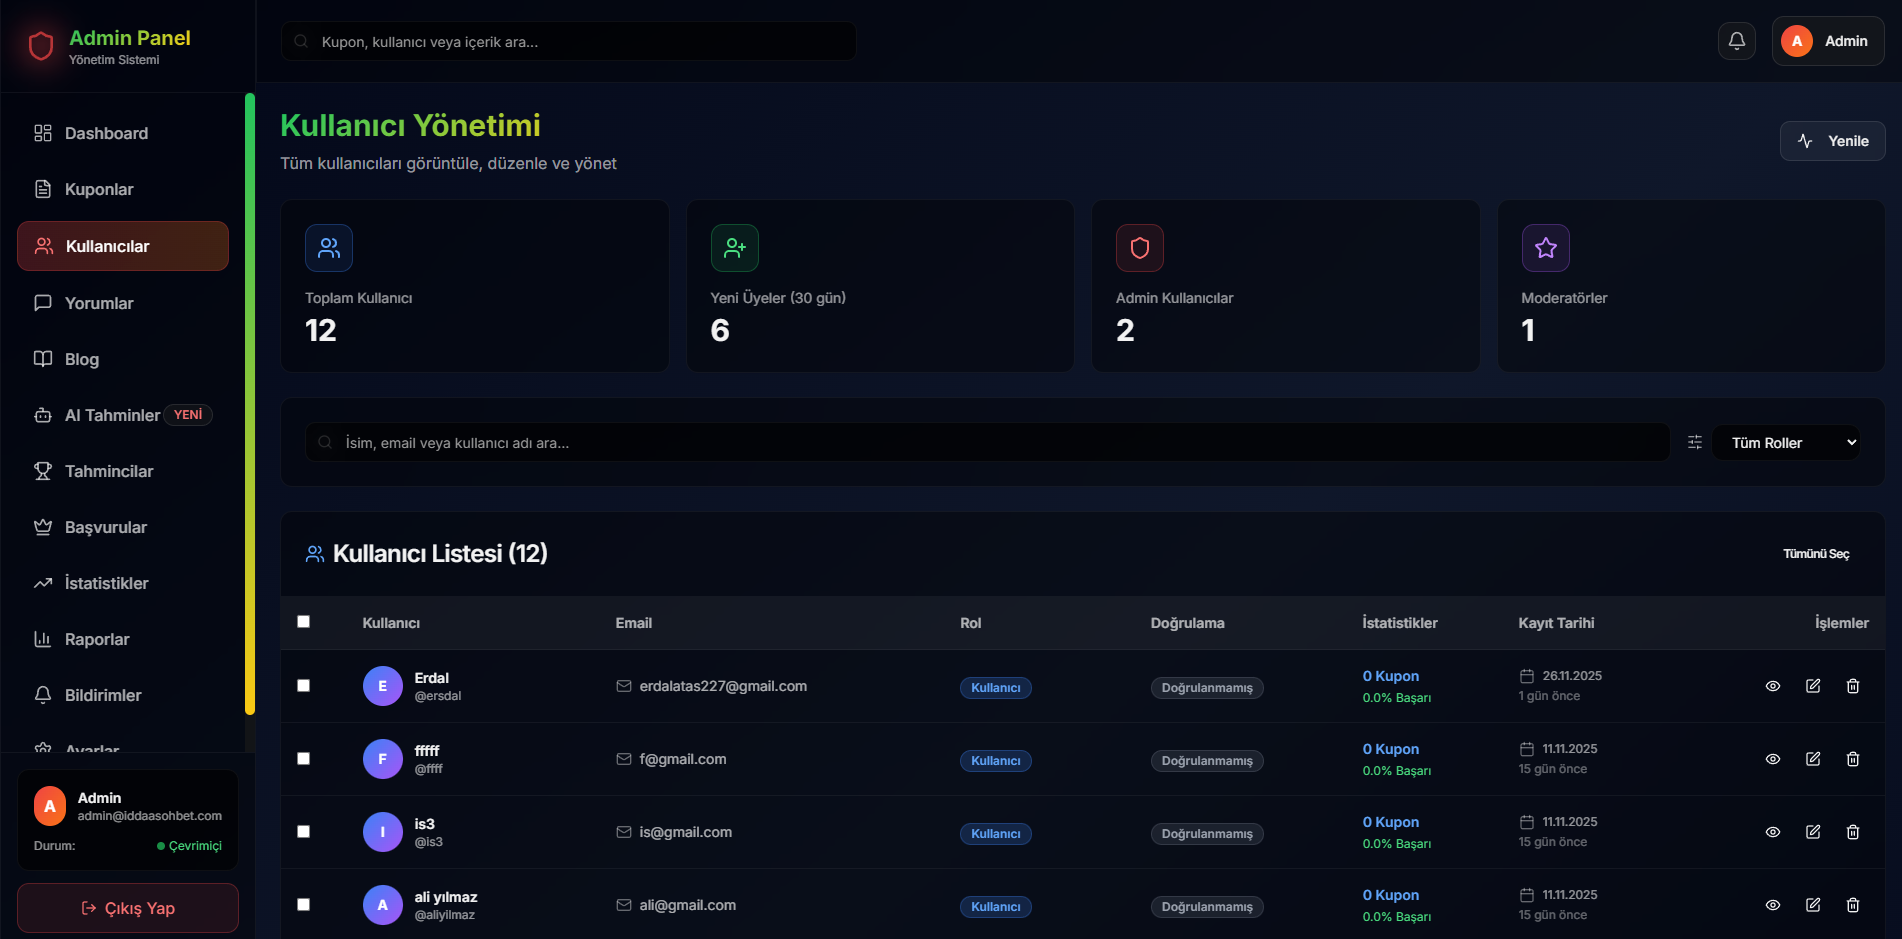Click the search magnifier icon in top bar
1902x939 pixels.
tap(302, 40)
